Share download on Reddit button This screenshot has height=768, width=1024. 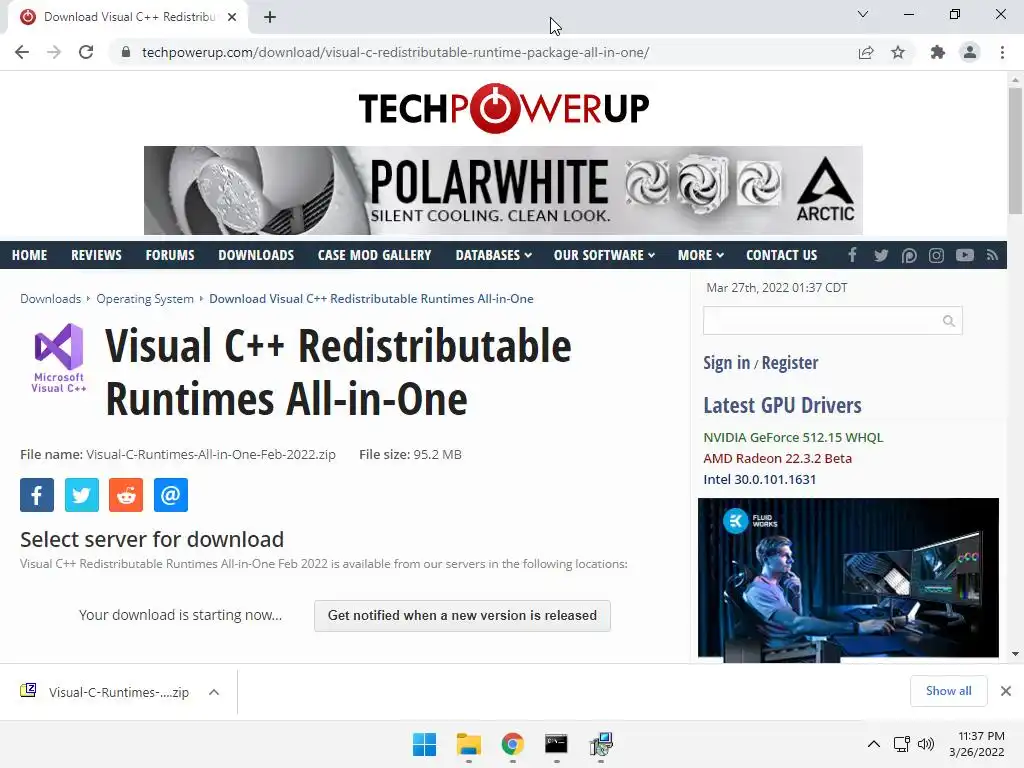point(126,495)
